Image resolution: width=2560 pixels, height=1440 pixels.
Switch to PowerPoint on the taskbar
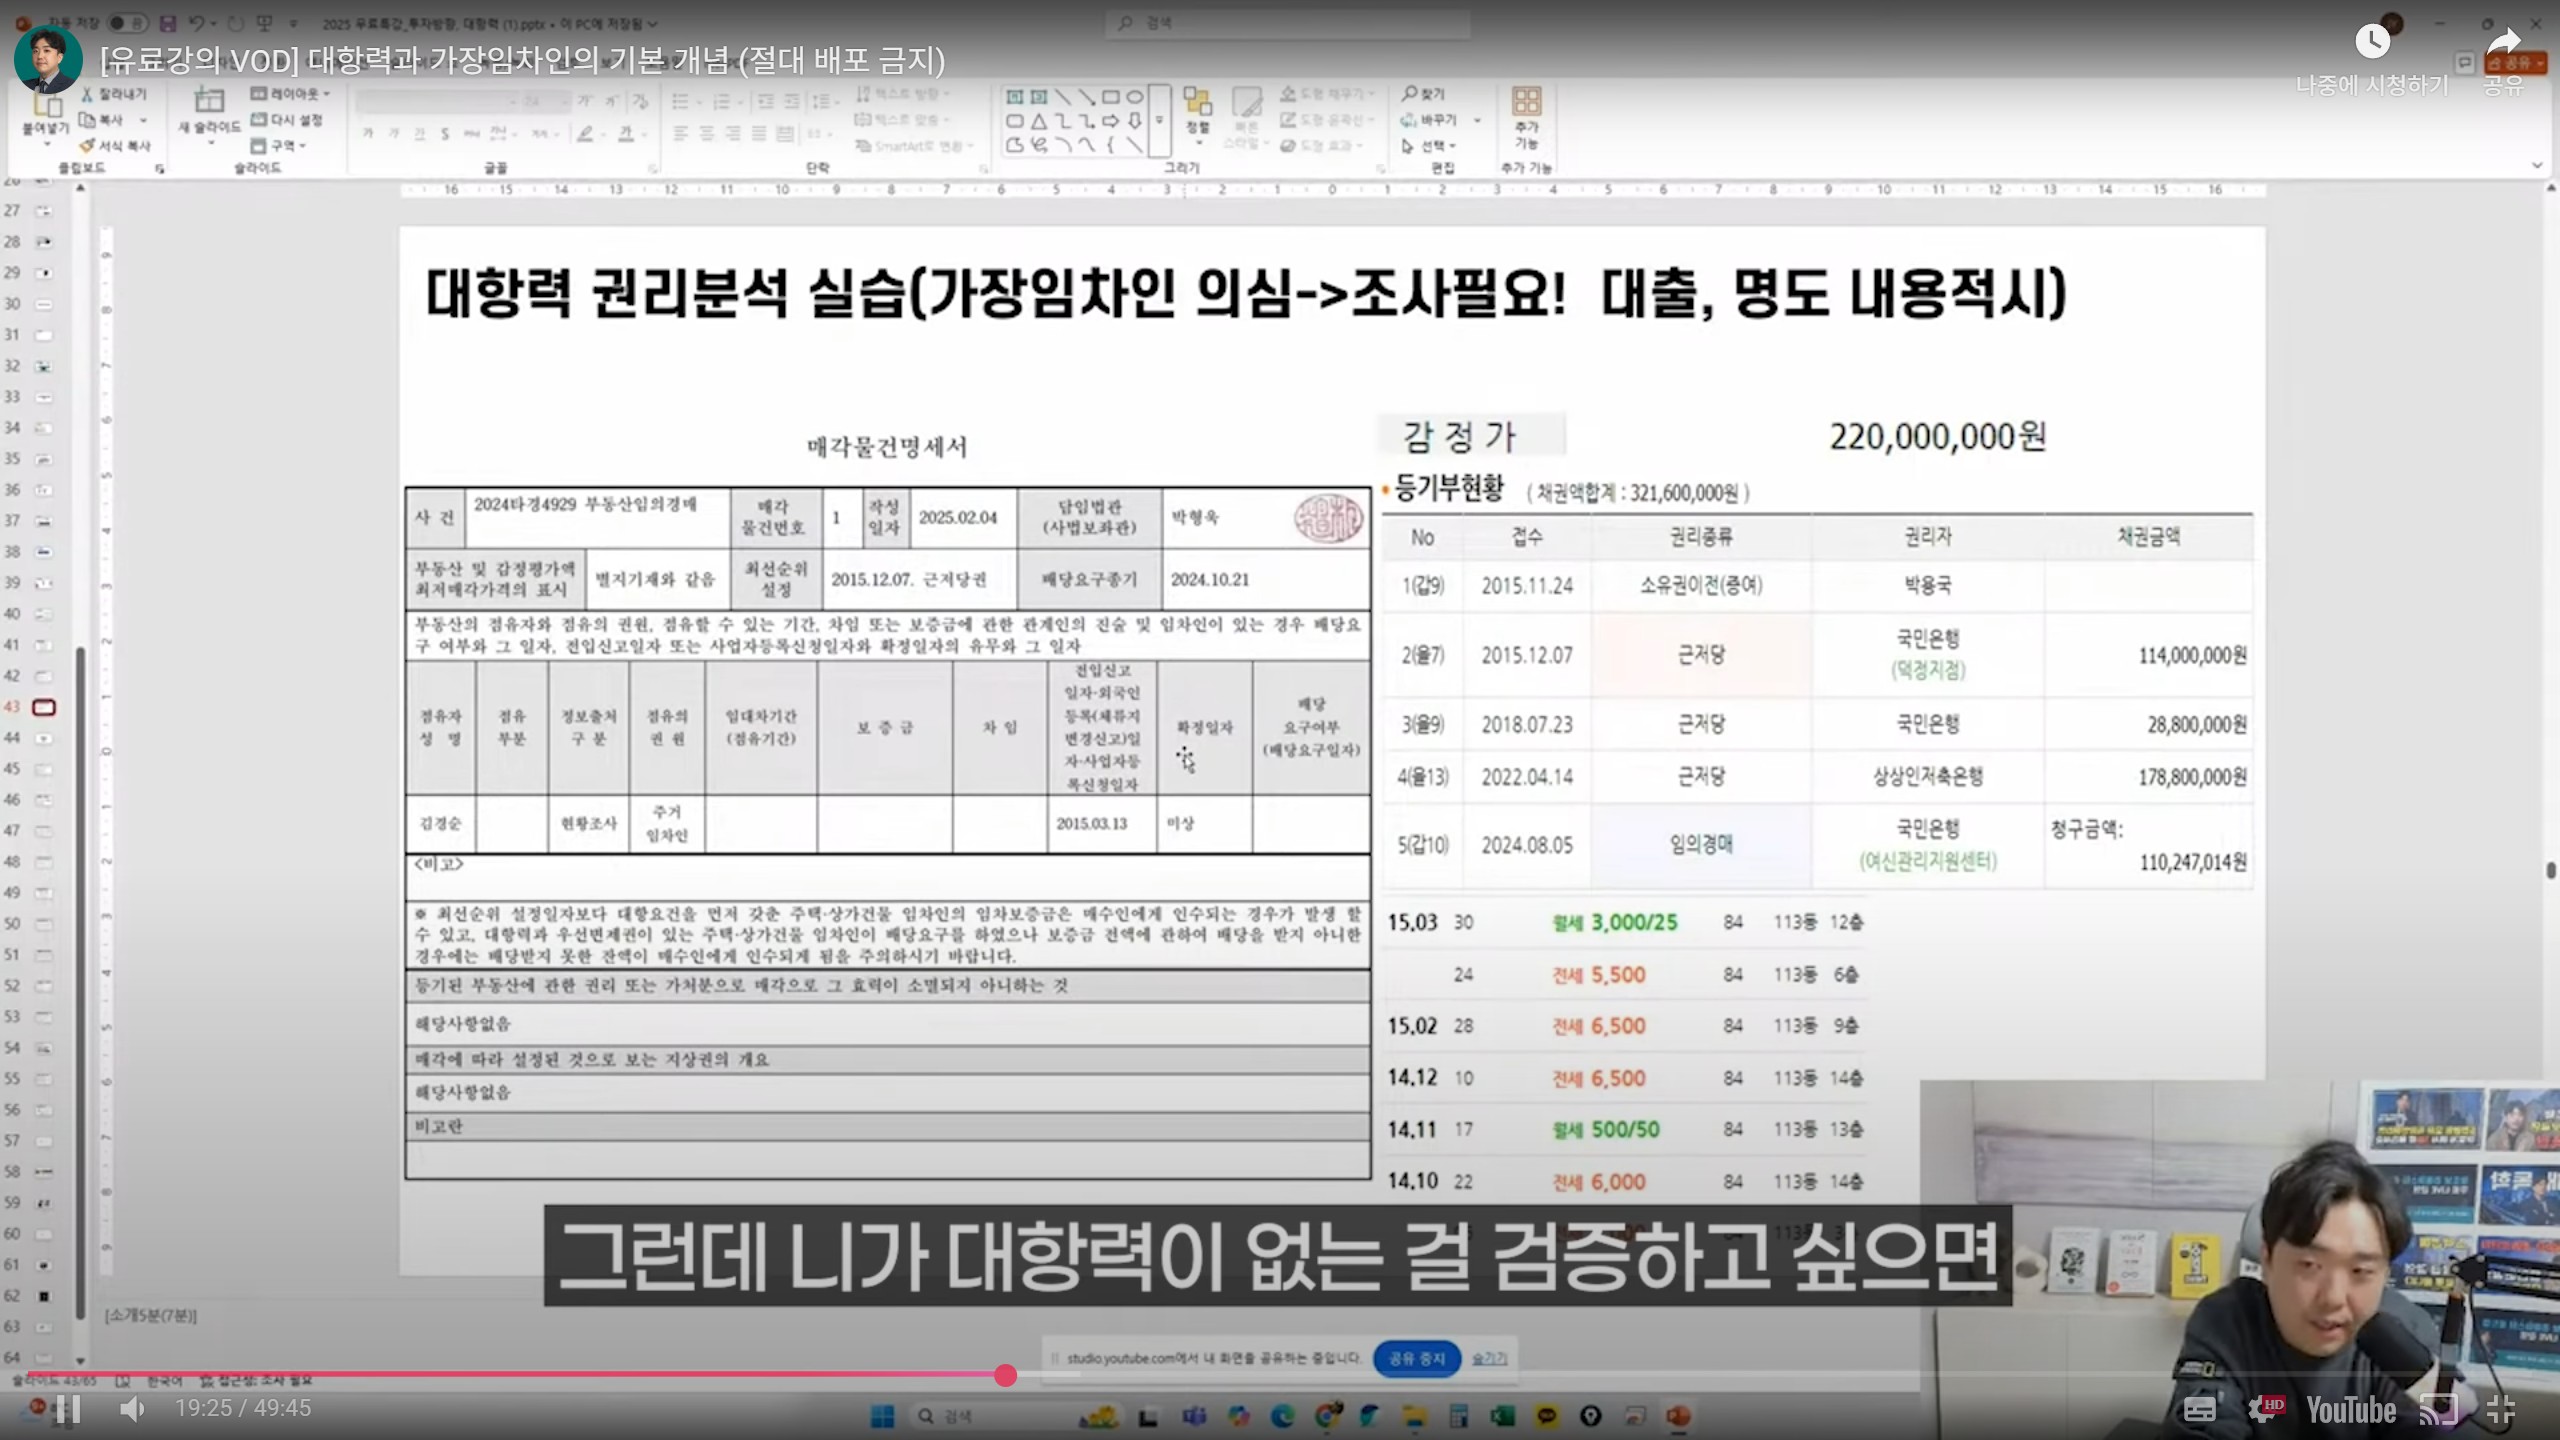point(1679,1416)
